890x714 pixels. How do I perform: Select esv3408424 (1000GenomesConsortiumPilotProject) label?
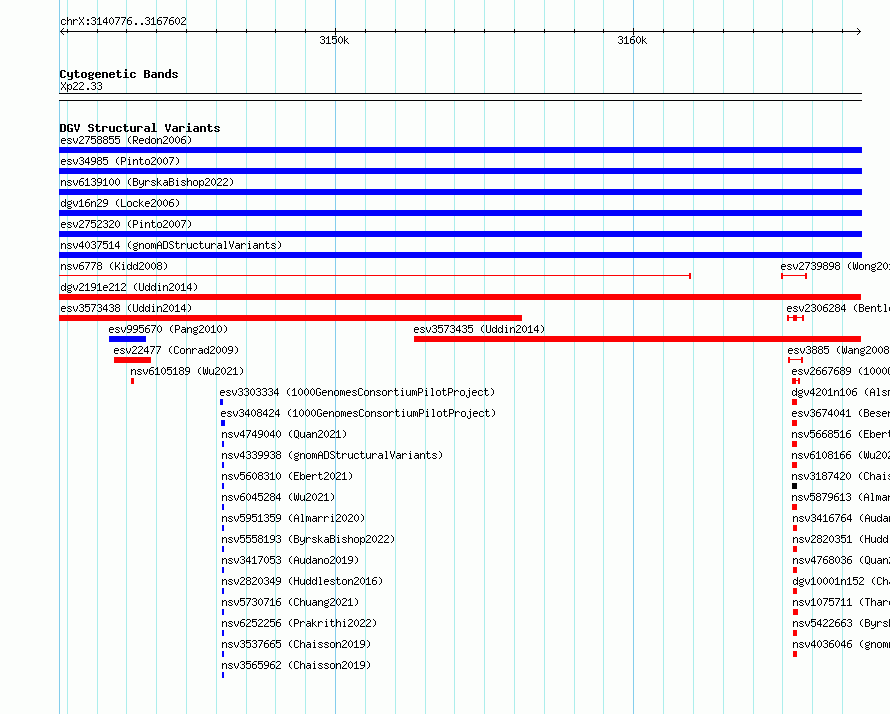click(x=358, y=413)
